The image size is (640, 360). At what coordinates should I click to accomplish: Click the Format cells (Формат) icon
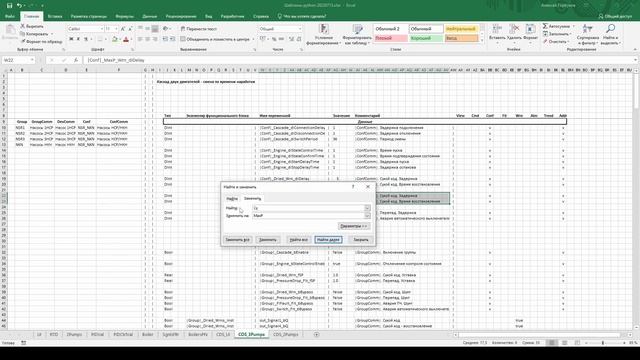click(530, 29)
